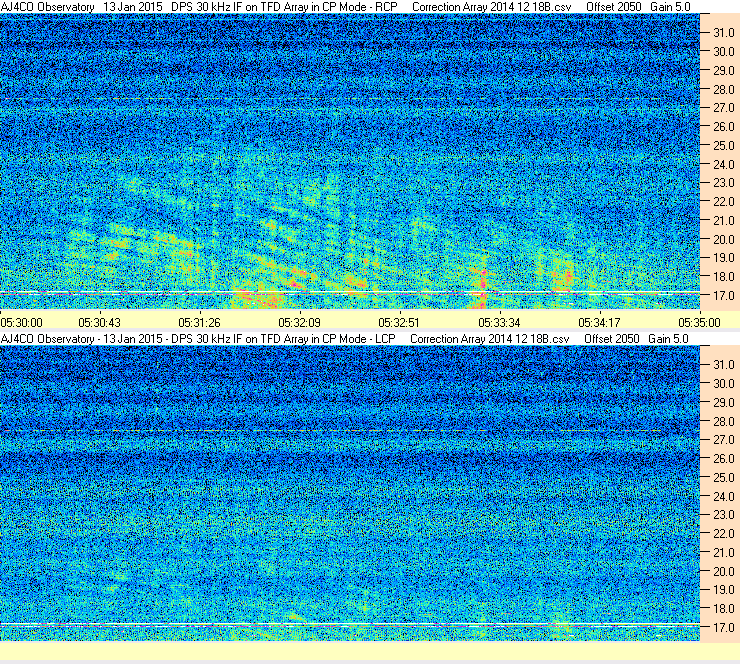
Task: Click 'AJ4CO Observatory' in the RCP title
Action: [48, 7]
